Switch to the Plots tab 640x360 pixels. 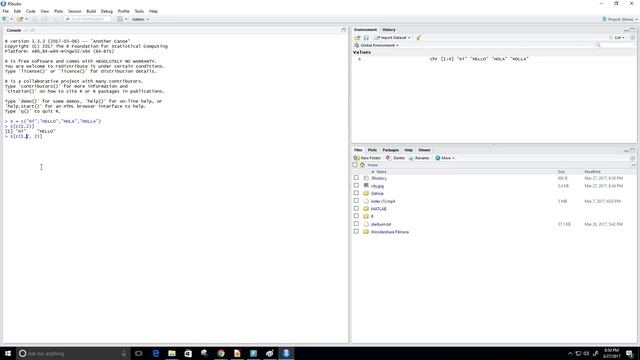(372, 150)
